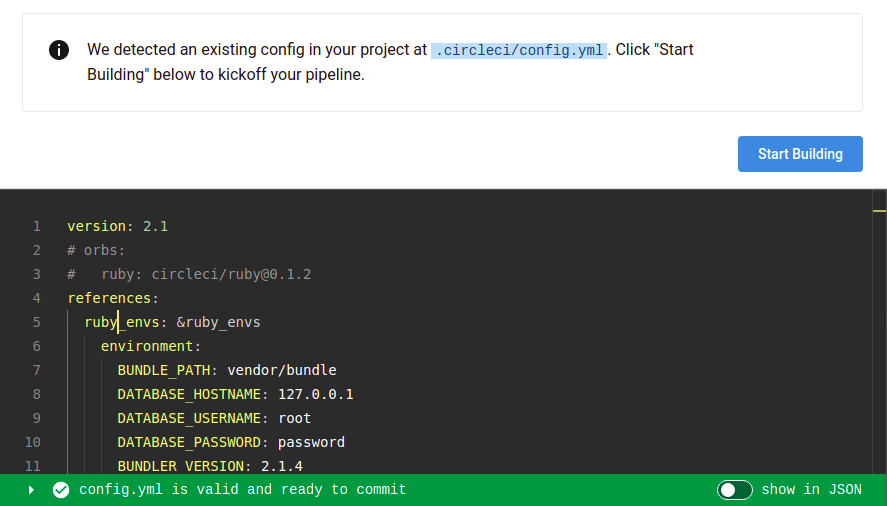Click the "show in JSON" label
The height and width of the screenshot is (506, 887).
tap(811, 490)
